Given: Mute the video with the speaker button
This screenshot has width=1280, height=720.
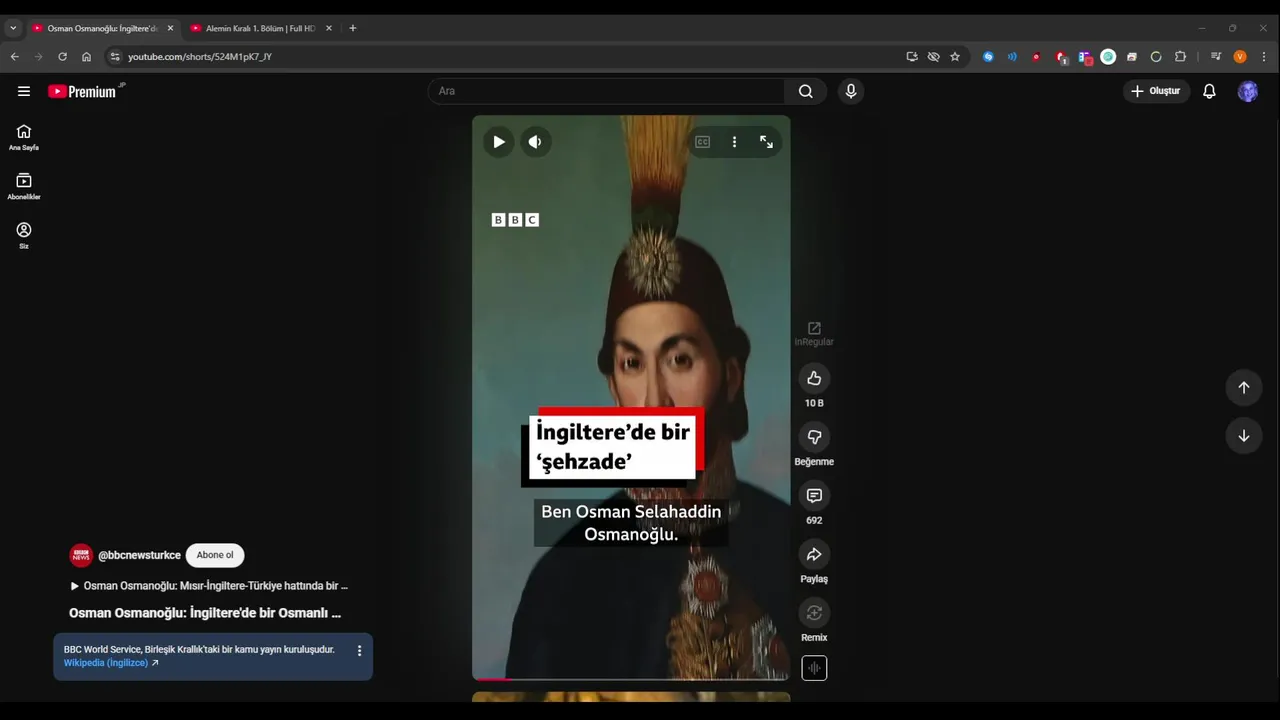Looking at the screenshot, I should [535, 142].
